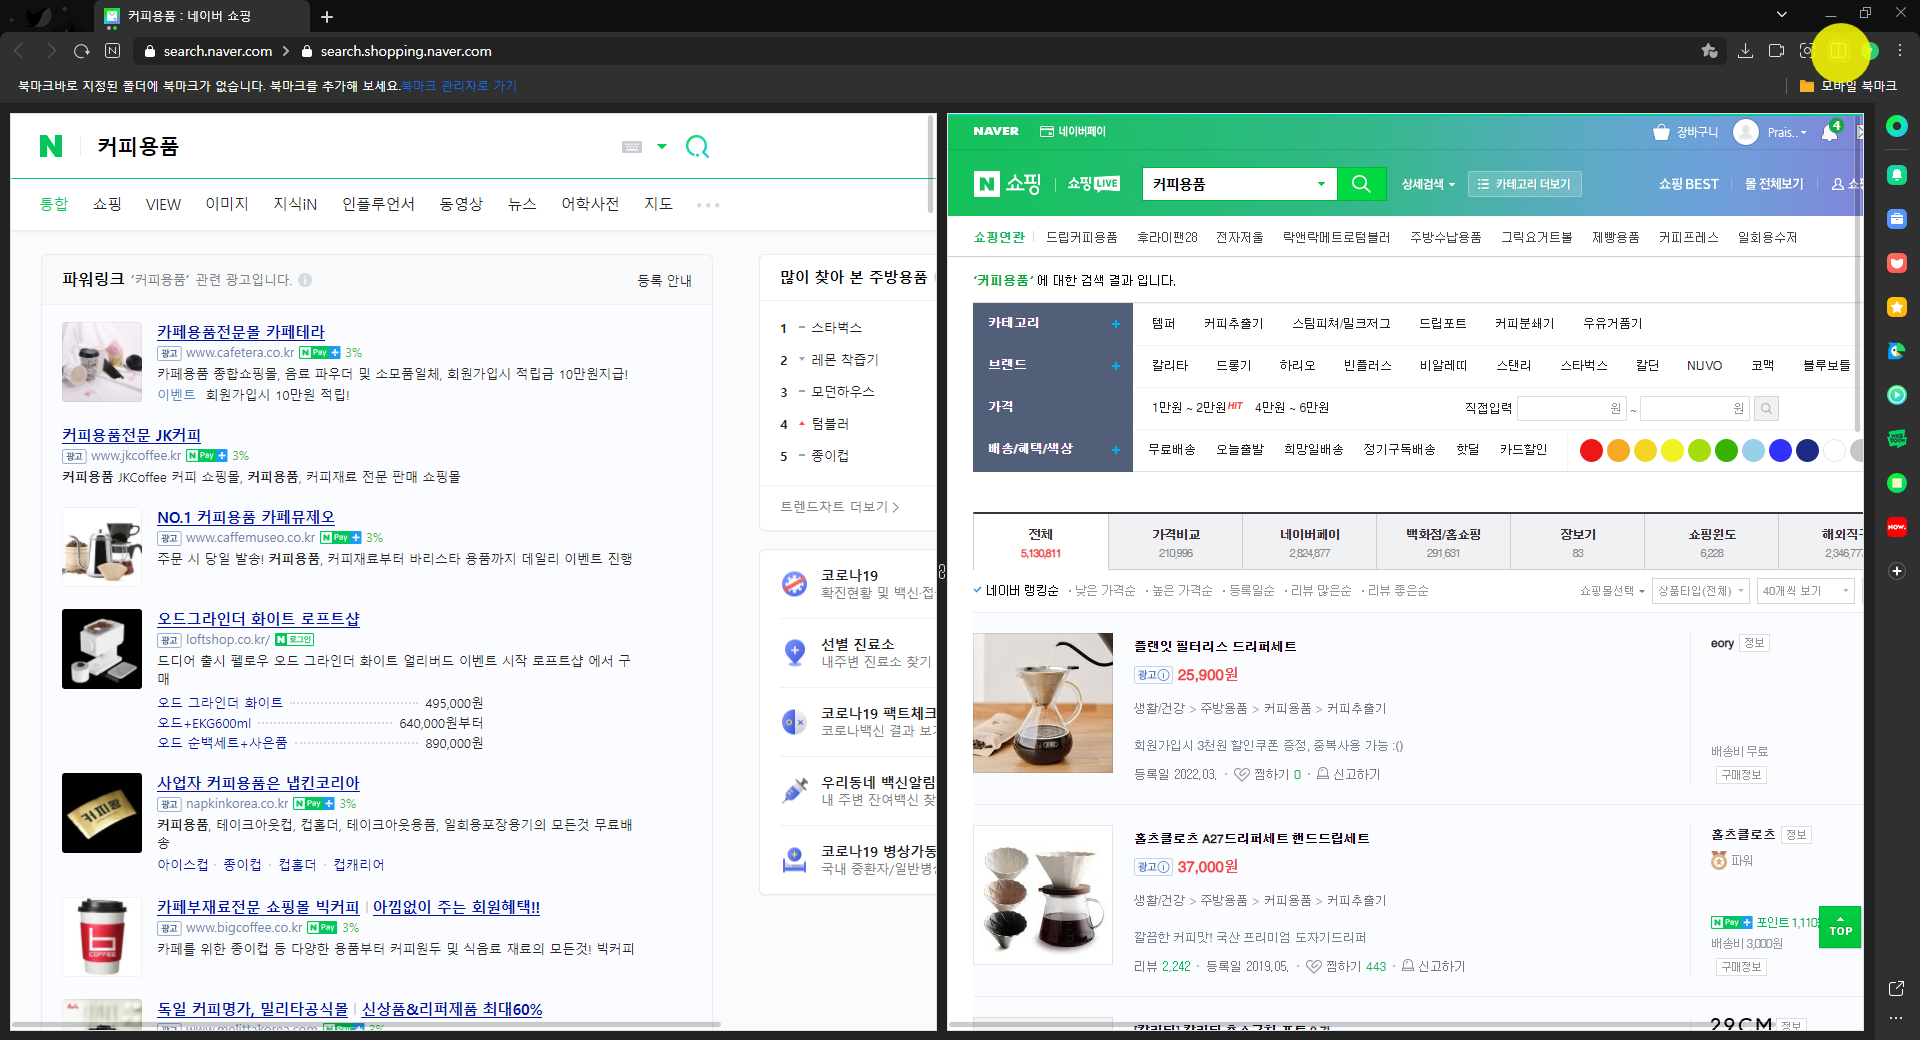1920x1040 pixels.
Task: Reload the page with the refresh icon
Action: 82,51
